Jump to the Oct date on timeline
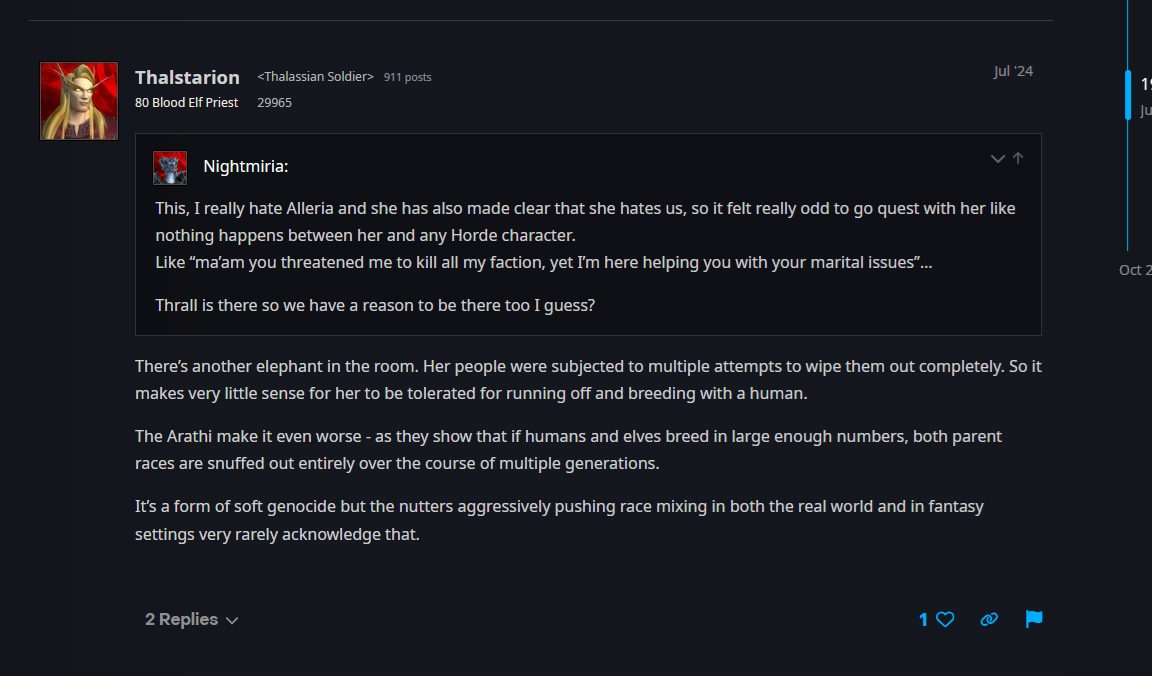Image resolution: width=1152 pixels, height=676 pixels. pos(1133,270)
